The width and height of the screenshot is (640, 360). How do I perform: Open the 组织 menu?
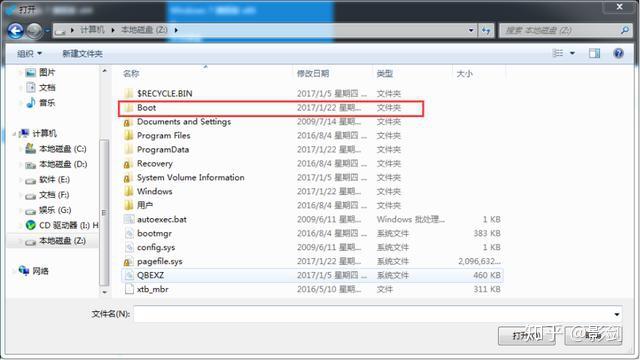(x=29, y=53)
